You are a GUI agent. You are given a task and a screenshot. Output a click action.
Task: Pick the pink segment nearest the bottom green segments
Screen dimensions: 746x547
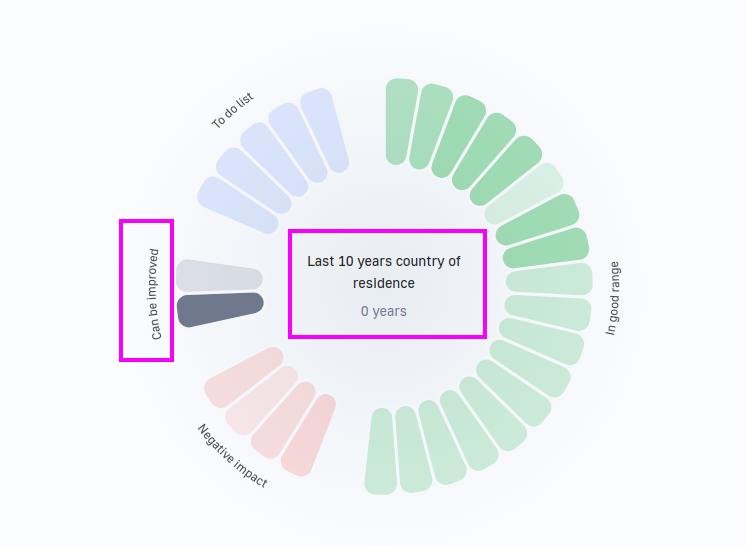coord(309,435)
